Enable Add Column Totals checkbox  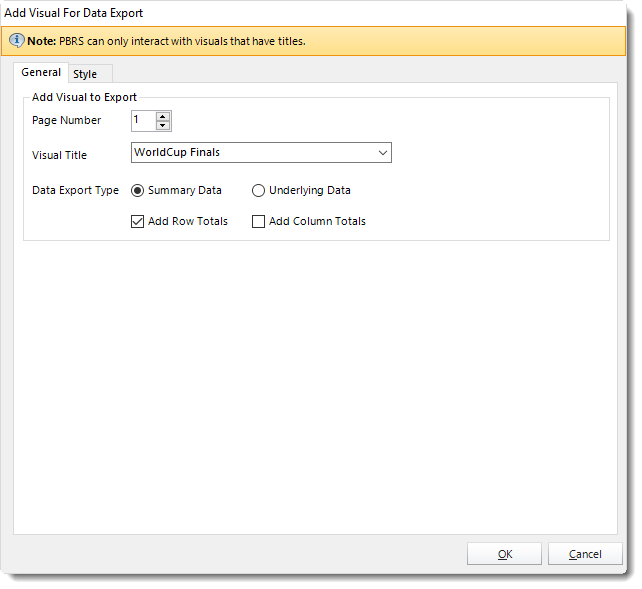(x=258, y=221)
